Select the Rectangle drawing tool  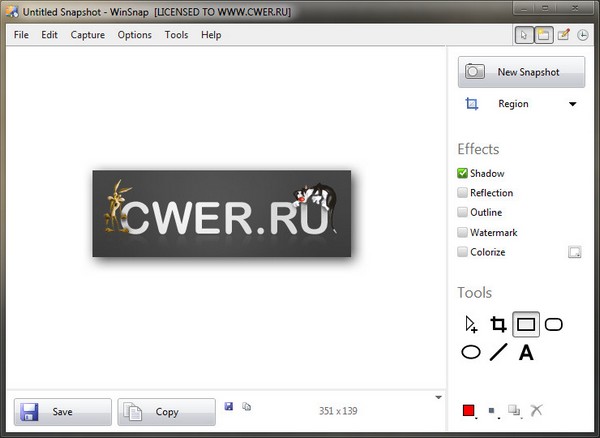click(x=526, y=324)
